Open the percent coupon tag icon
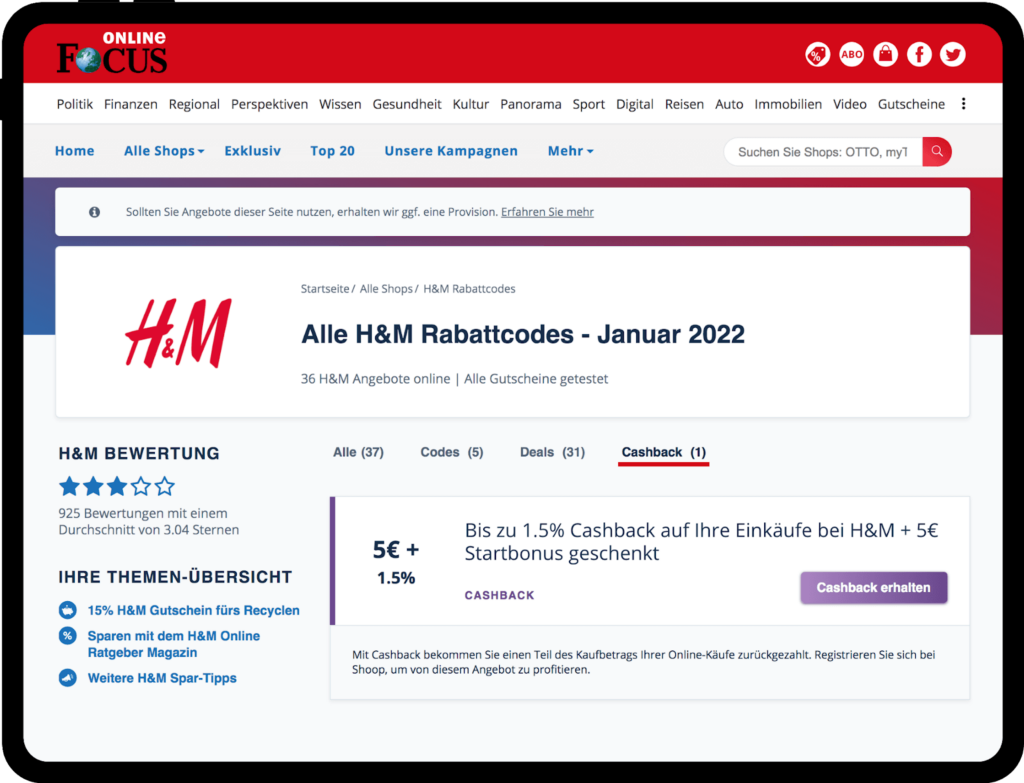The height and width of the screenshot is (783, 1024). (x=817, y=54)
